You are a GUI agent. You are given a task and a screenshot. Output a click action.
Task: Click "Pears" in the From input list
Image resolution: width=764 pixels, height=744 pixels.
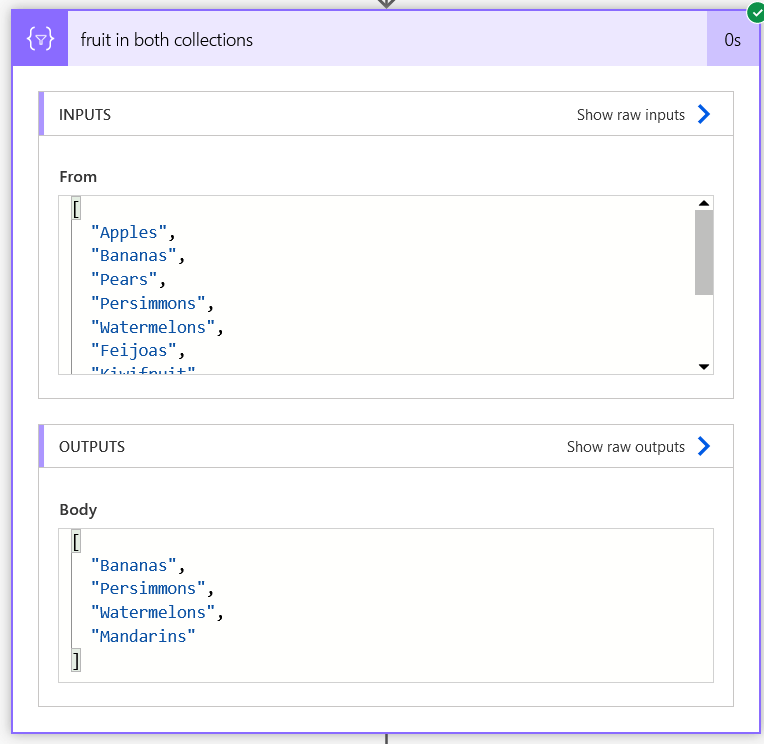pyautogui.click(x=124, y=280)
